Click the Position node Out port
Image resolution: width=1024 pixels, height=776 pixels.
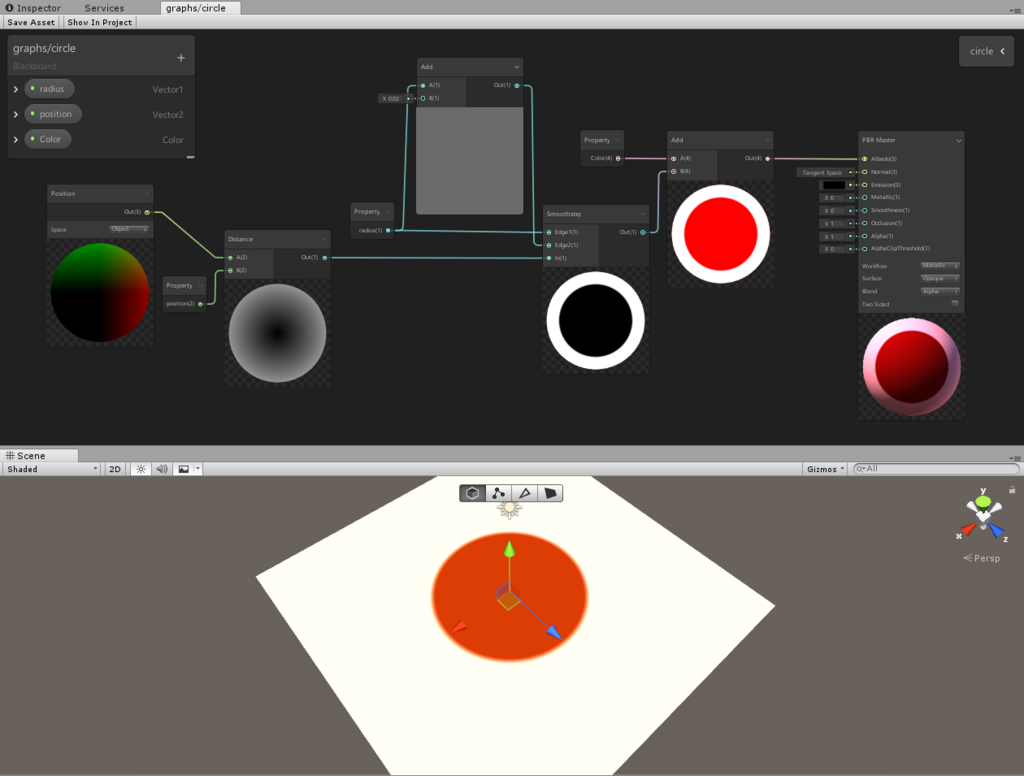pos(147,212)
